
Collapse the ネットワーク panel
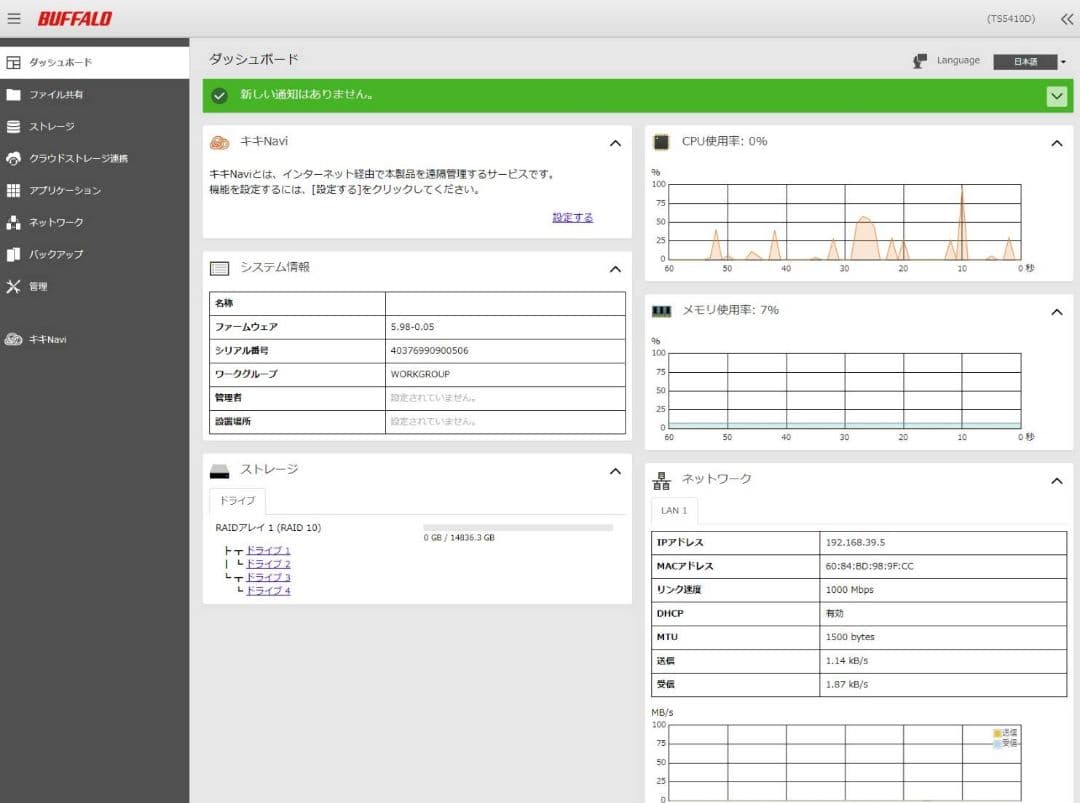coord(1057,479)
